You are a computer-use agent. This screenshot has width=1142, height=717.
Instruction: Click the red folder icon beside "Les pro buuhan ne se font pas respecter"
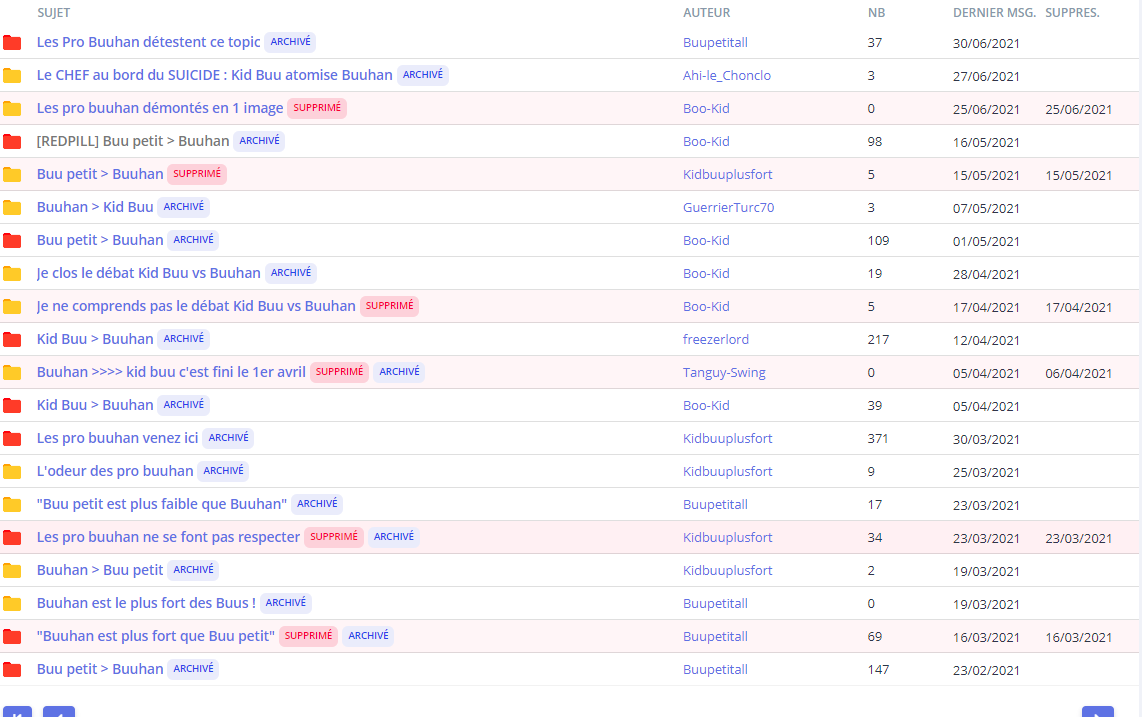pyautogui.click(x=12, y=538)
